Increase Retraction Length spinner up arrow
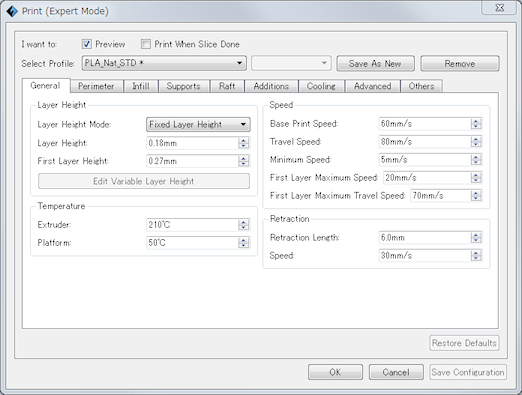 click(x=476, y=235)
